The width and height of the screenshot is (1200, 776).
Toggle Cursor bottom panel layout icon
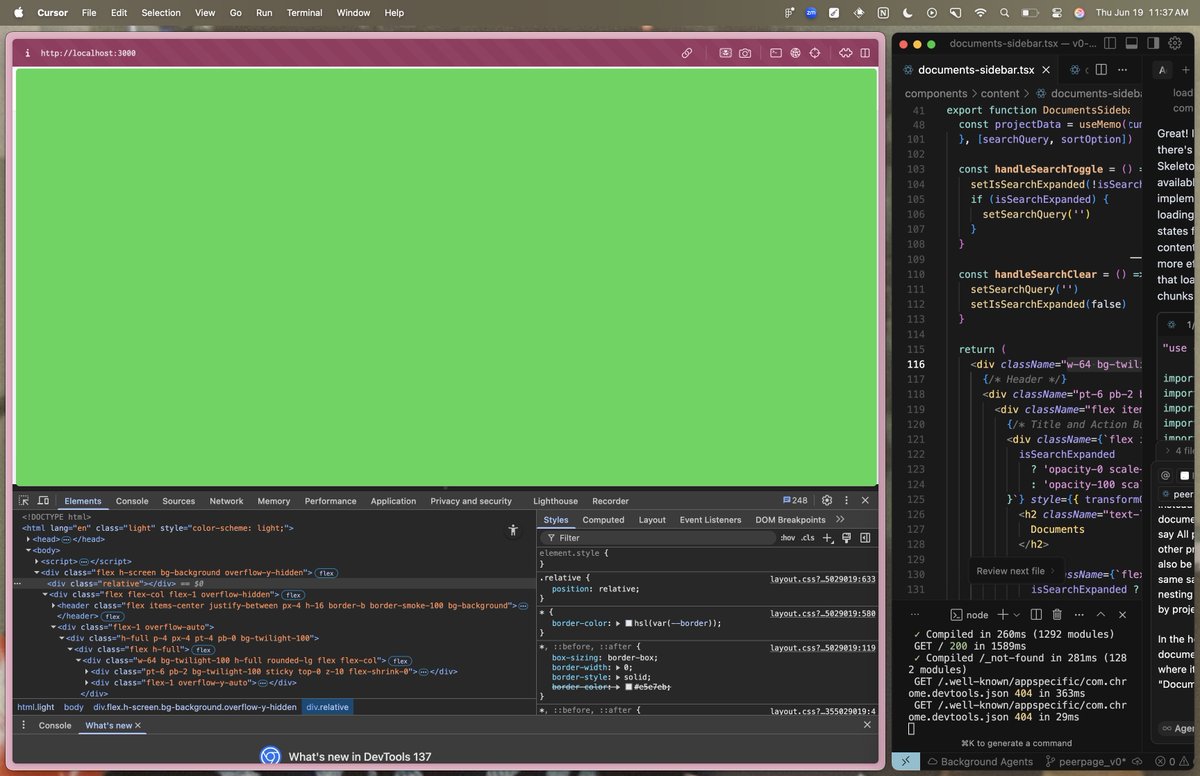(x=1131, y=43)
